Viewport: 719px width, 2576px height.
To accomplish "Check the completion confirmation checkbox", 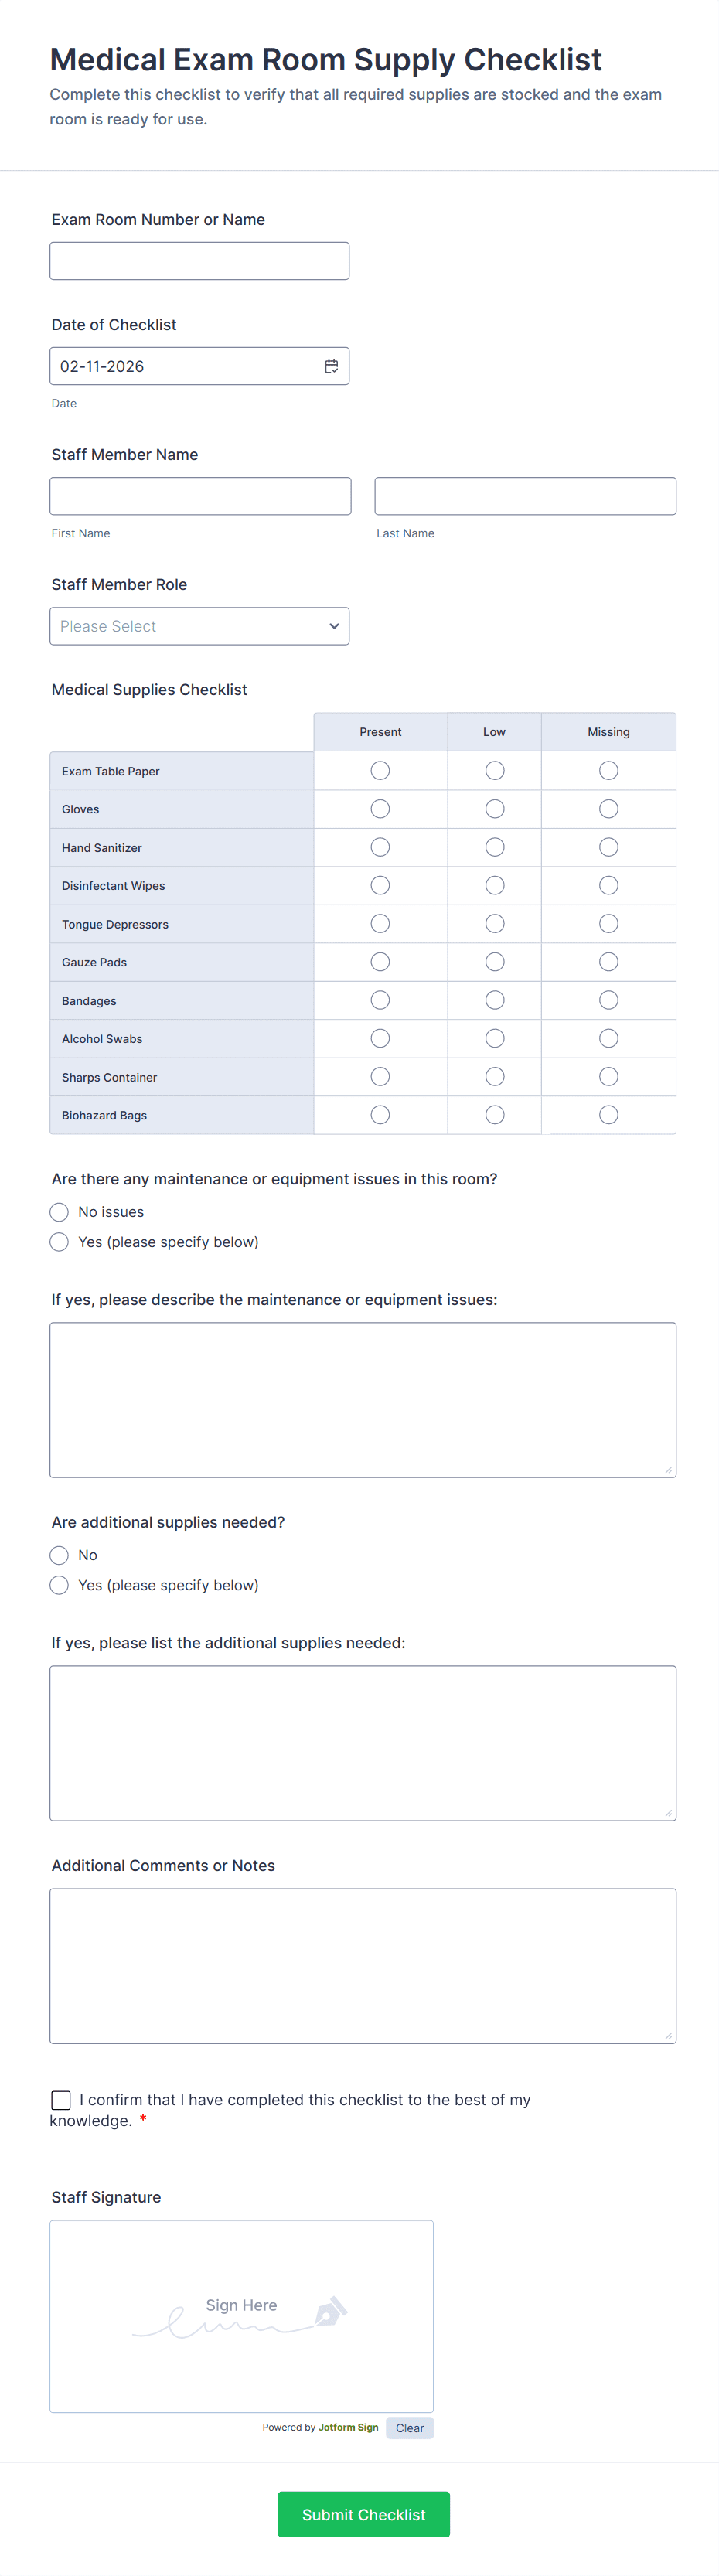I will pos(61,2100).
